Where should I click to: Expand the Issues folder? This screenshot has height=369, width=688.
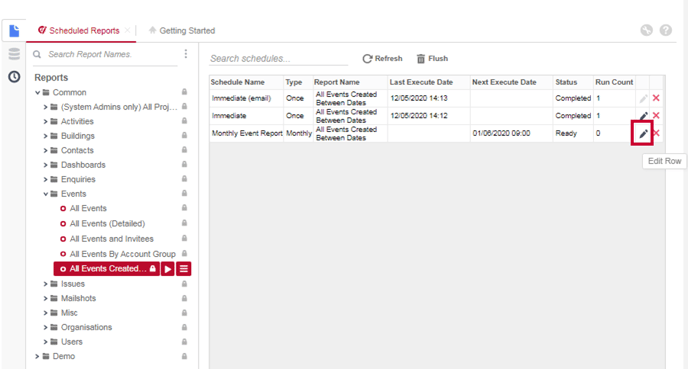45,284
